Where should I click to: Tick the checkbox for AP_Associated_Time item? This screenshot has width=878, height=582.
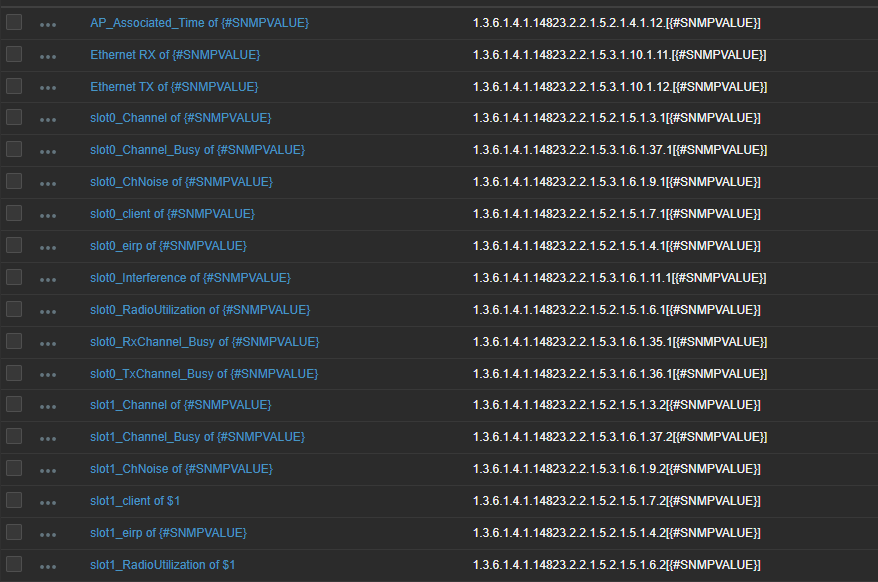point(14,22)
